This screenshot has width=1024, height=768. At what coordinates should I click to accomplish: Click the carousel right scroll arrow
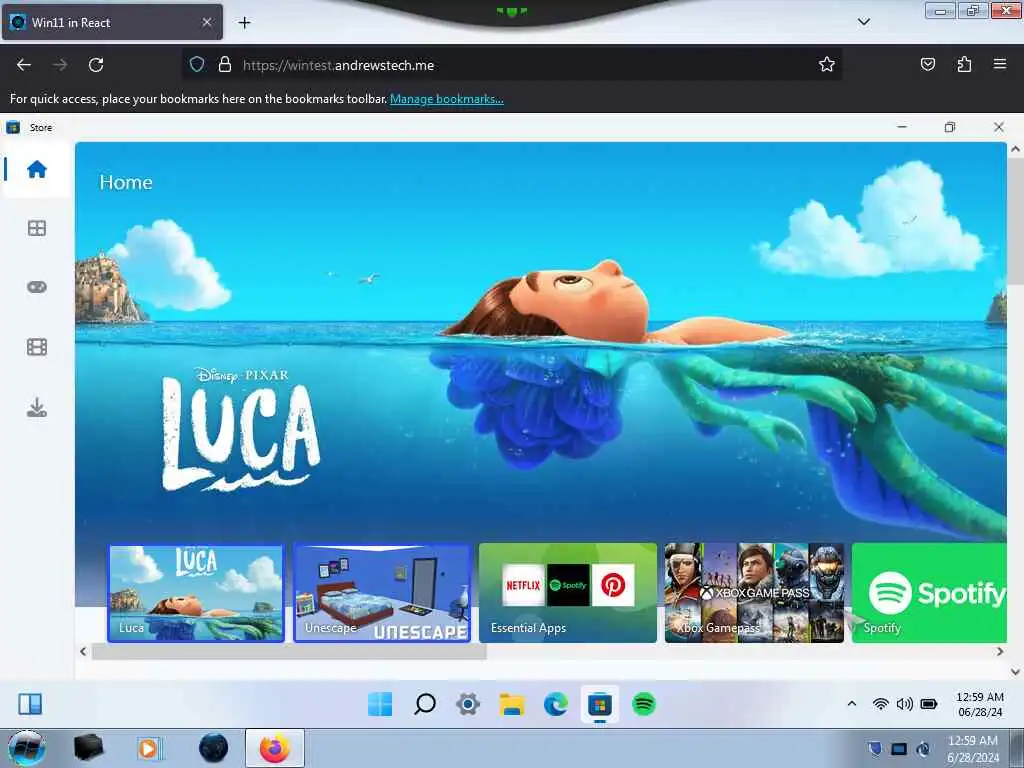[x=999, y=651]
